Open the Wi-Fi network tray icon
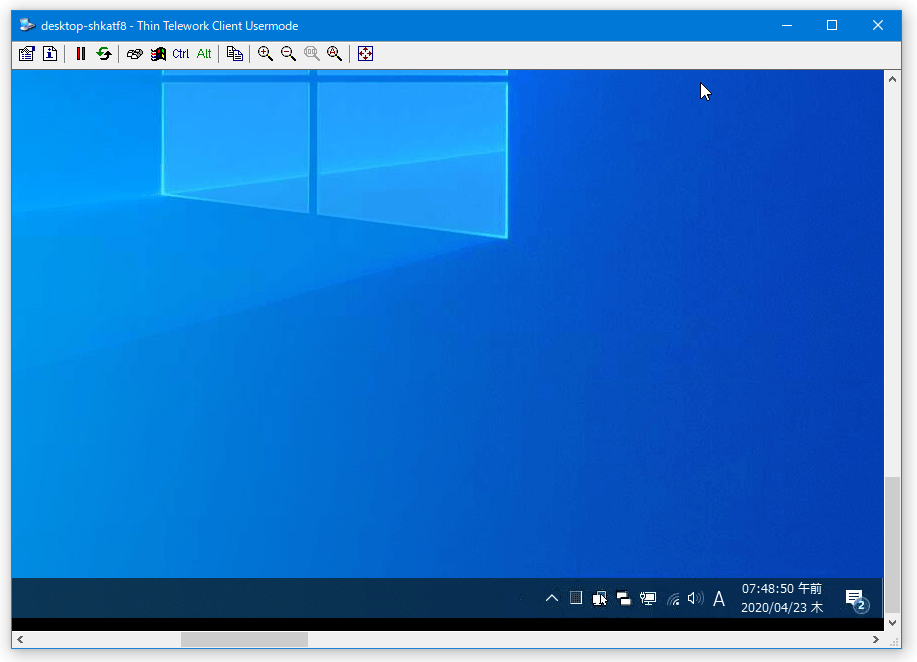Screen dimensions: 917x662 (673, 598)
